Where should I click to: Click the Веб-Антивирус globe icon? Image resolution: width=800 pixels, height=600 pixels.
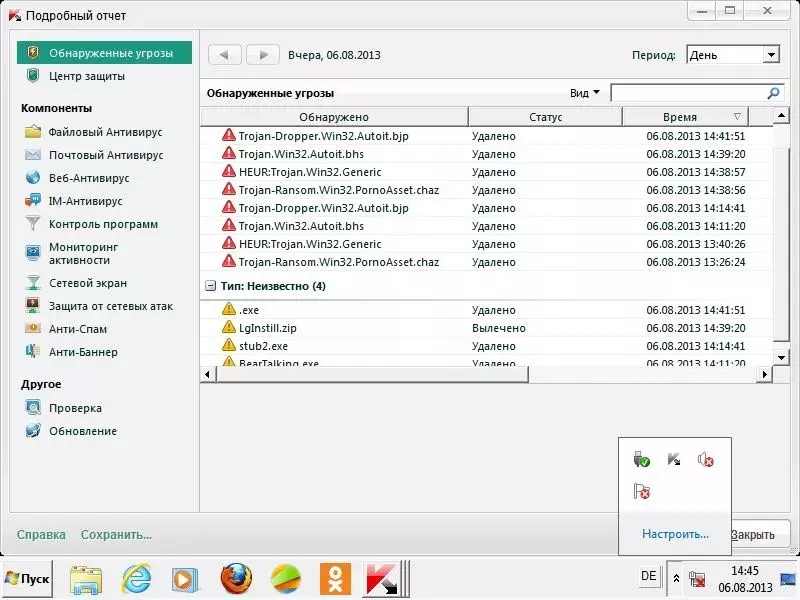pyautogui.click(x=33, y=178)
